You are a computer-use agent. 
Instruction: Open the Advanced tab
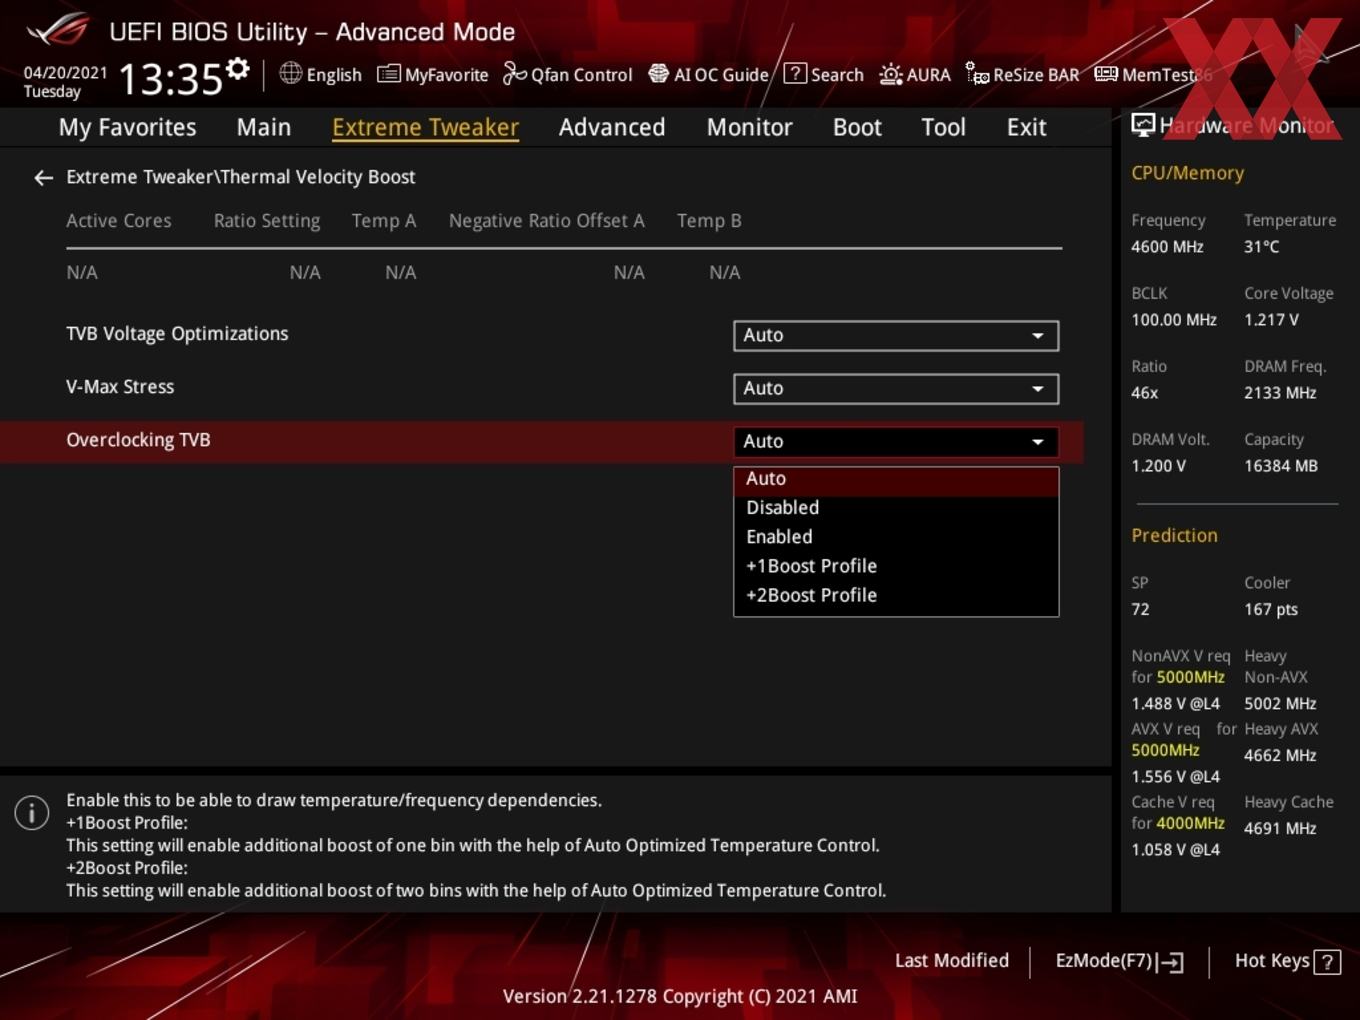point(612,127)
